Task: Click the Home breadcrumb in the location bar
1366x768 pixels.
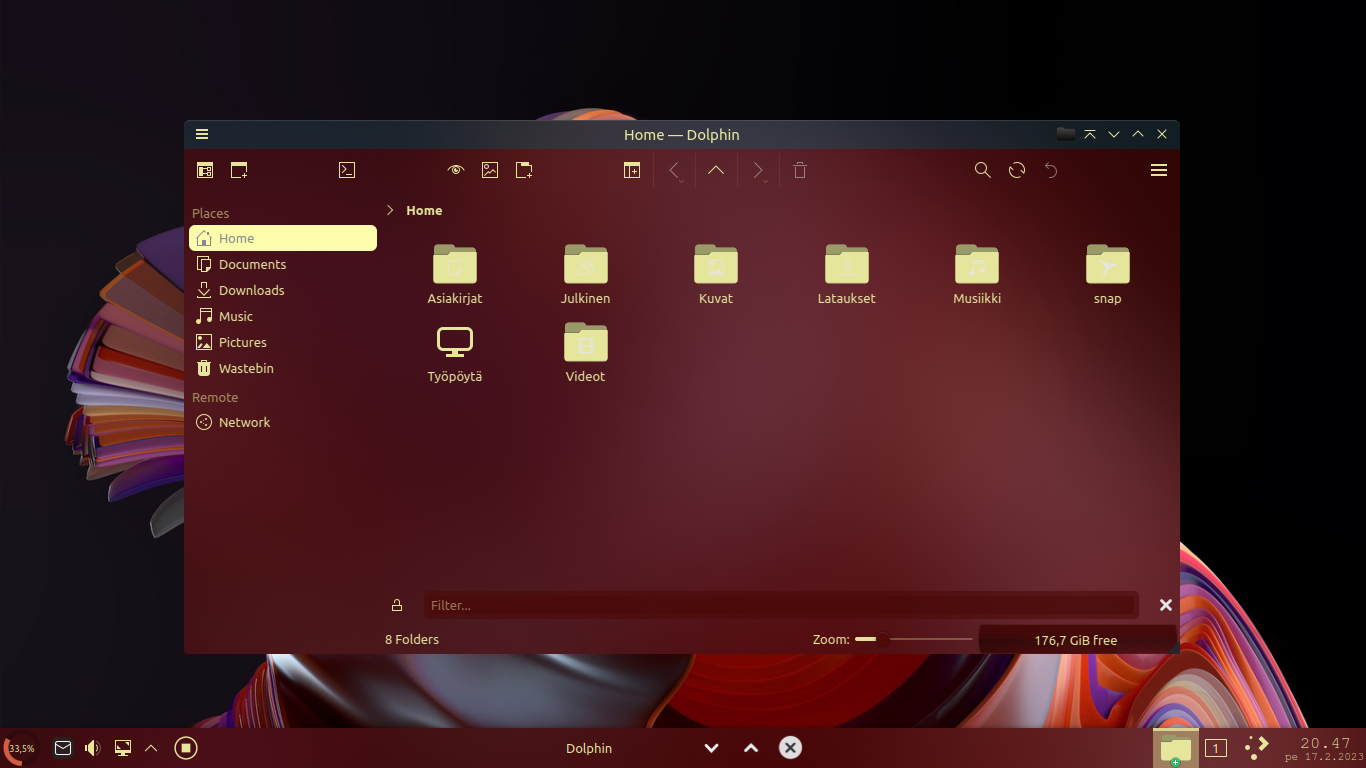Action: 424,210
